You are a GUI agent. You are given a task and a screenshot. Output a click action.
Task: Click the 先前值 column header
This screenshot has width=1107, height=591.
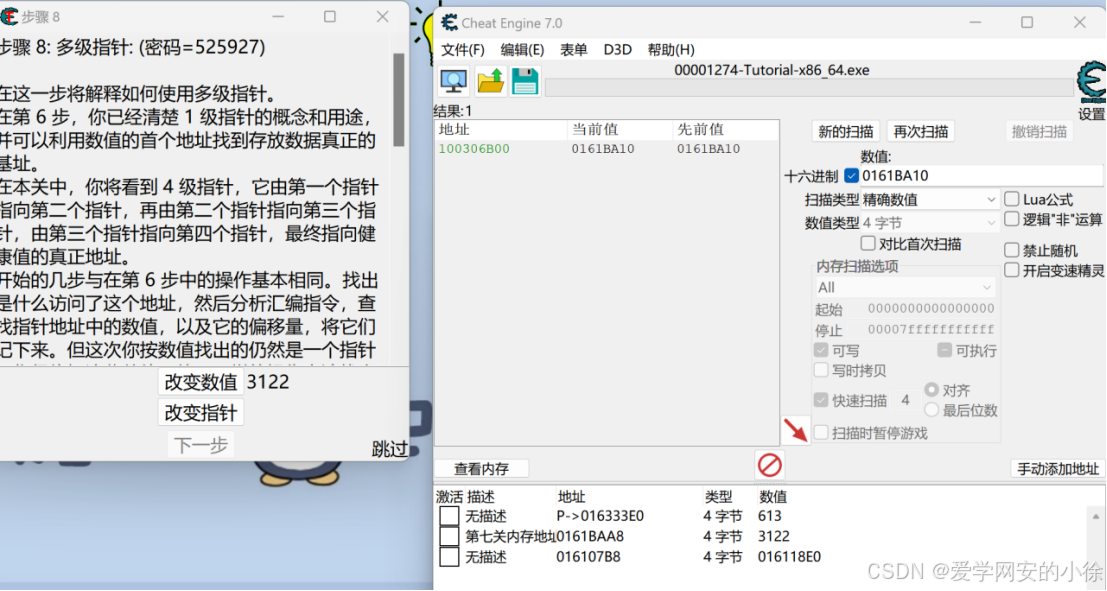coord(726,129)
